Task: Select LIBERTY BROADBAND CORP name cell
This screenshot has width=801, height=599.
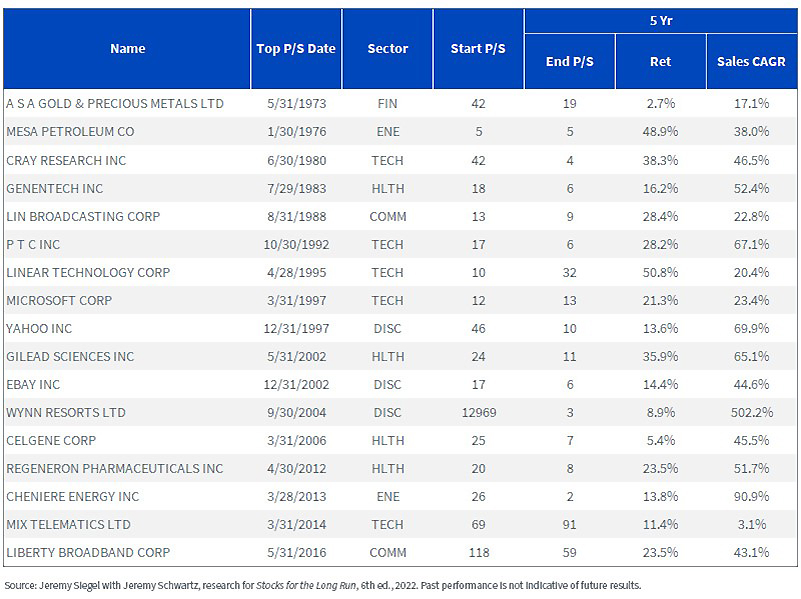Action: point(88,553)
